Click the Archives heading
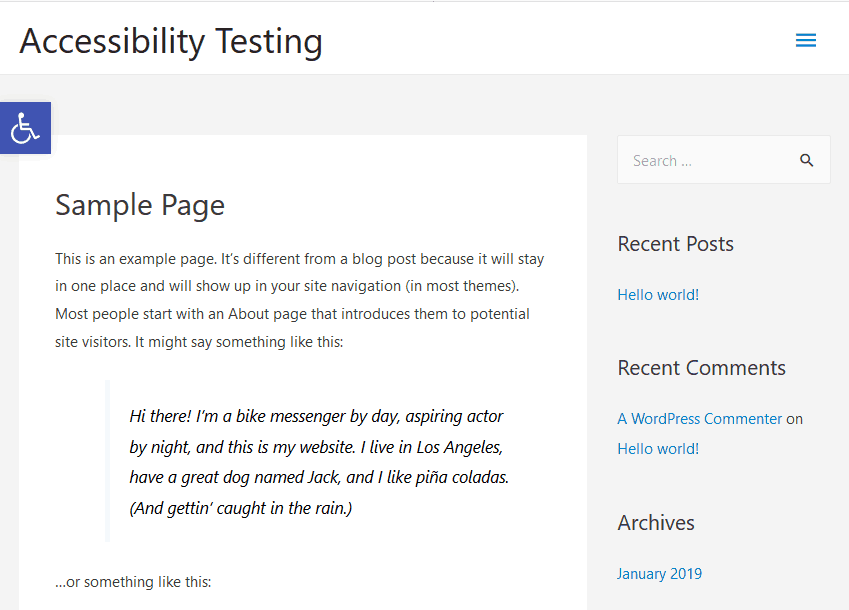This screenshot has width=849, height=610. (655, 522)
